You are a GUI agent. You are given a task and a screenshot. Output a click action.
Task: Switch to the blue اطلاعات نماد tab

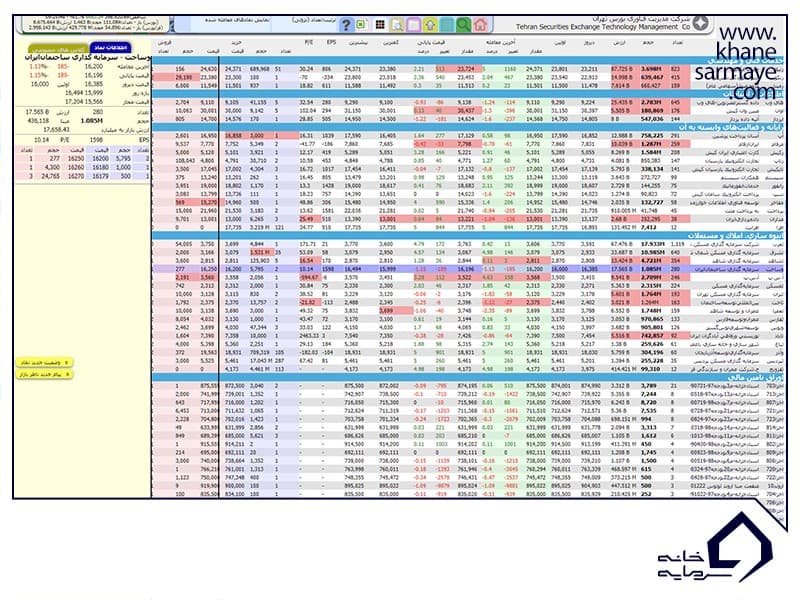coord(111,47)
